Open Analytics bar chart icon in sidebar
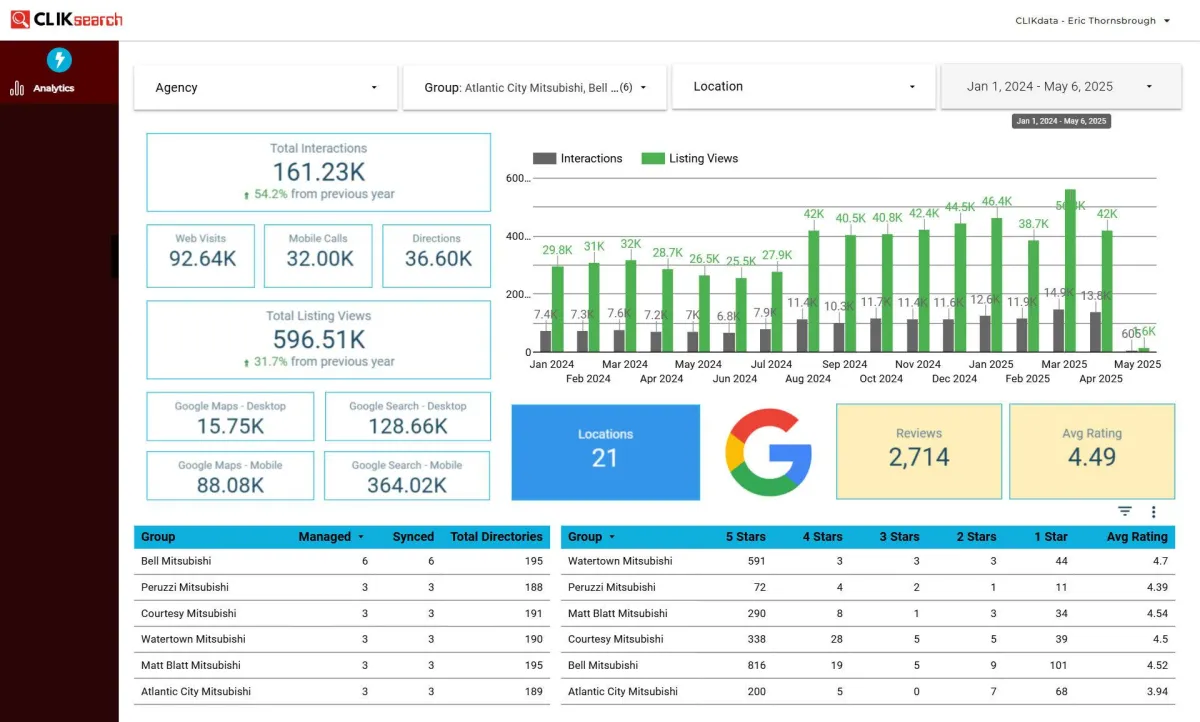The image size is (1200, 722). 17,89
